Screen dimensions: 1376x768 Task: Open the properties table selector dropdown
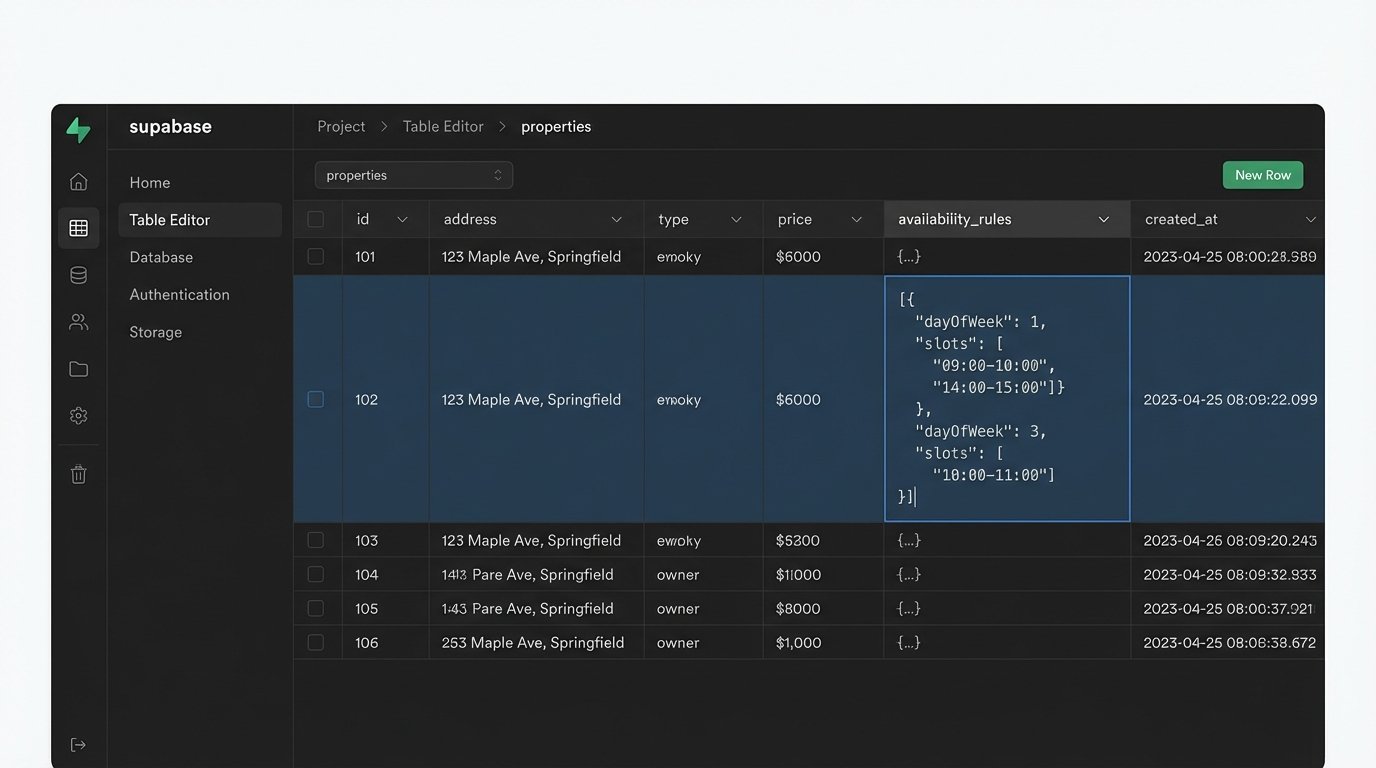coord(413,174)
